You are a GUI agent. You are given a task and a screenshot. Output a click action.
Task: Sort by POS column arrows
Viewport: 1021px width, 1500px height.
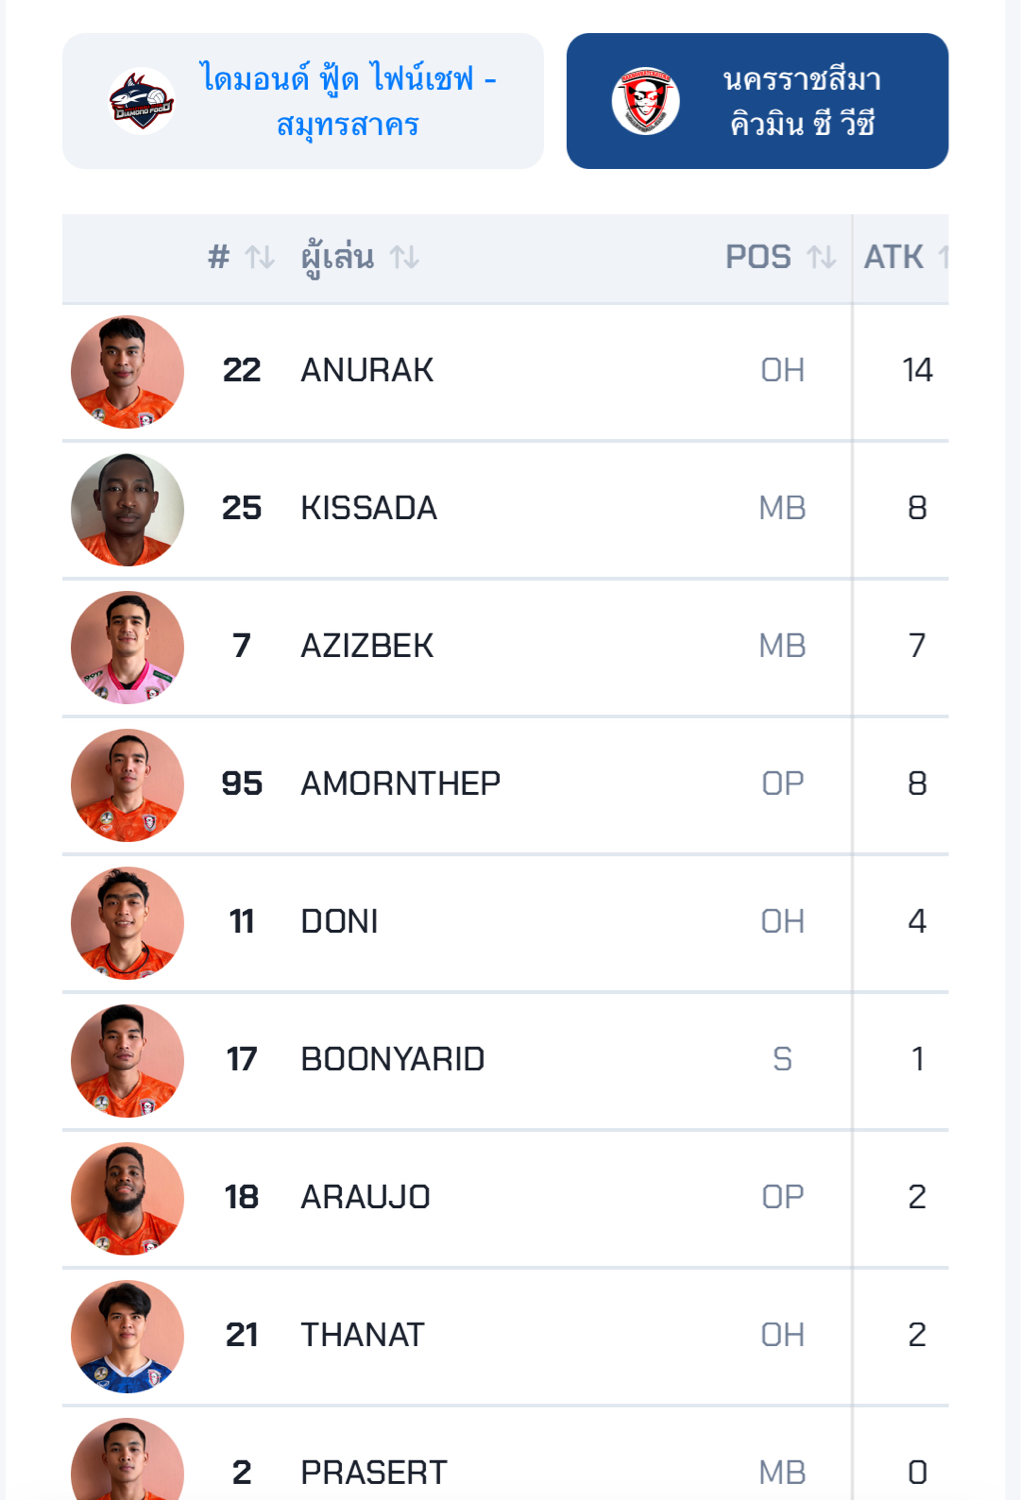(x=822, y=258)
